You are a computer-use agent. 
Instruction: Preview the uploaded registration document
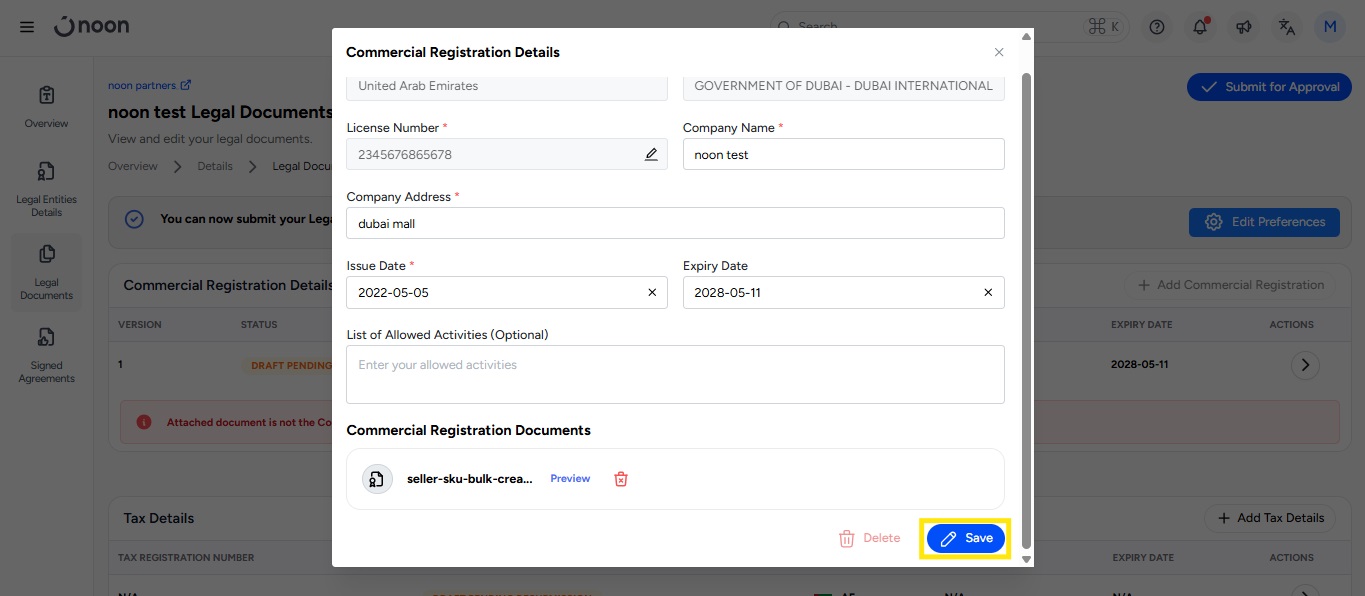click(570, 479)
